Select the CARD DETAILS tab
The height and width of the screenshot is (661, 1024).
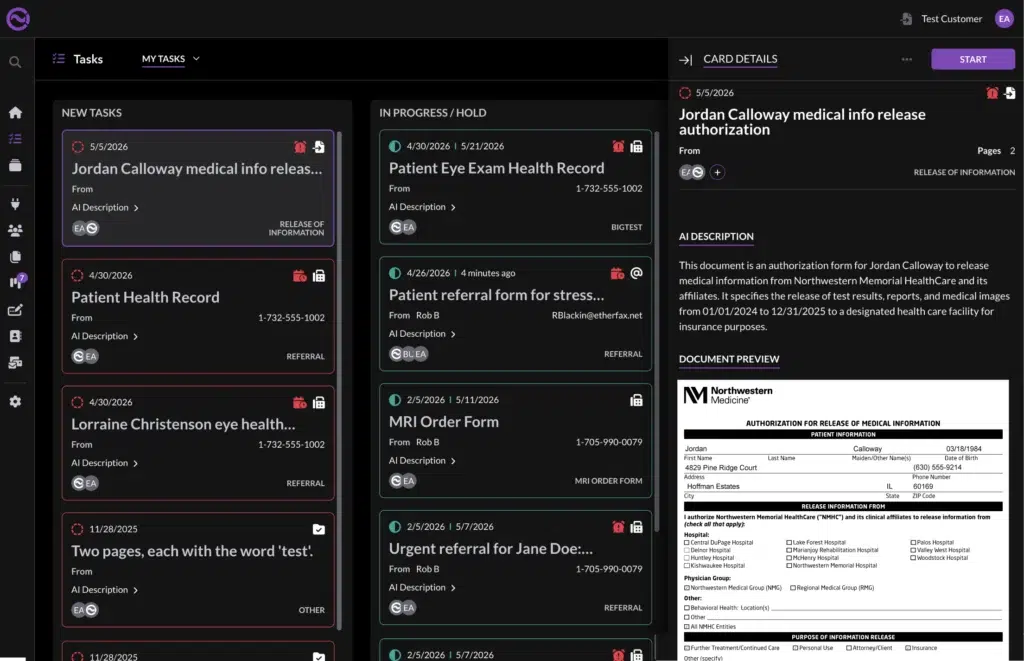(740, 59)
